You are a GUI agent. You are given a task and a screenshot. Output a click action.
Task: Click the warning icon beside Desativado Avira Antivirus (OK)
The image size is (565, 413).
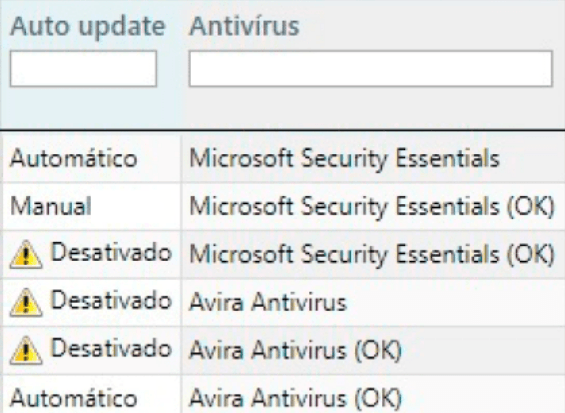[26, 351]
